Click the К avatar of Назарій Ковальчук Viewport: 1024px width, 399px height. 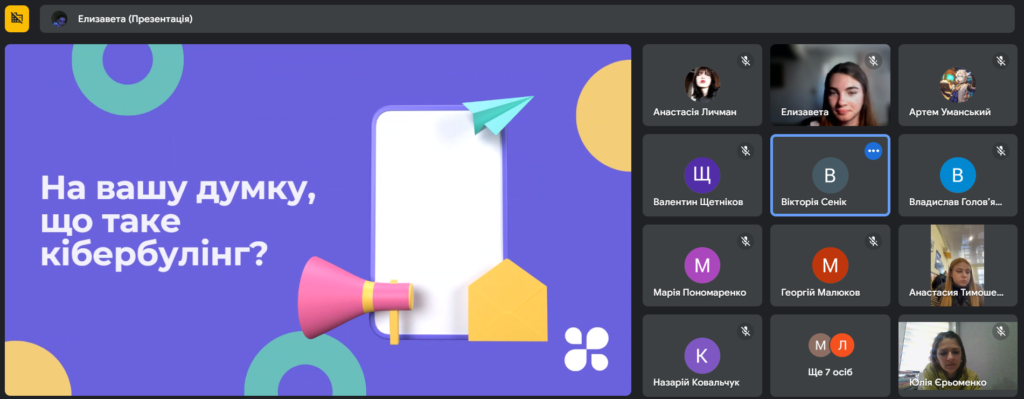[x=702, y=355]
